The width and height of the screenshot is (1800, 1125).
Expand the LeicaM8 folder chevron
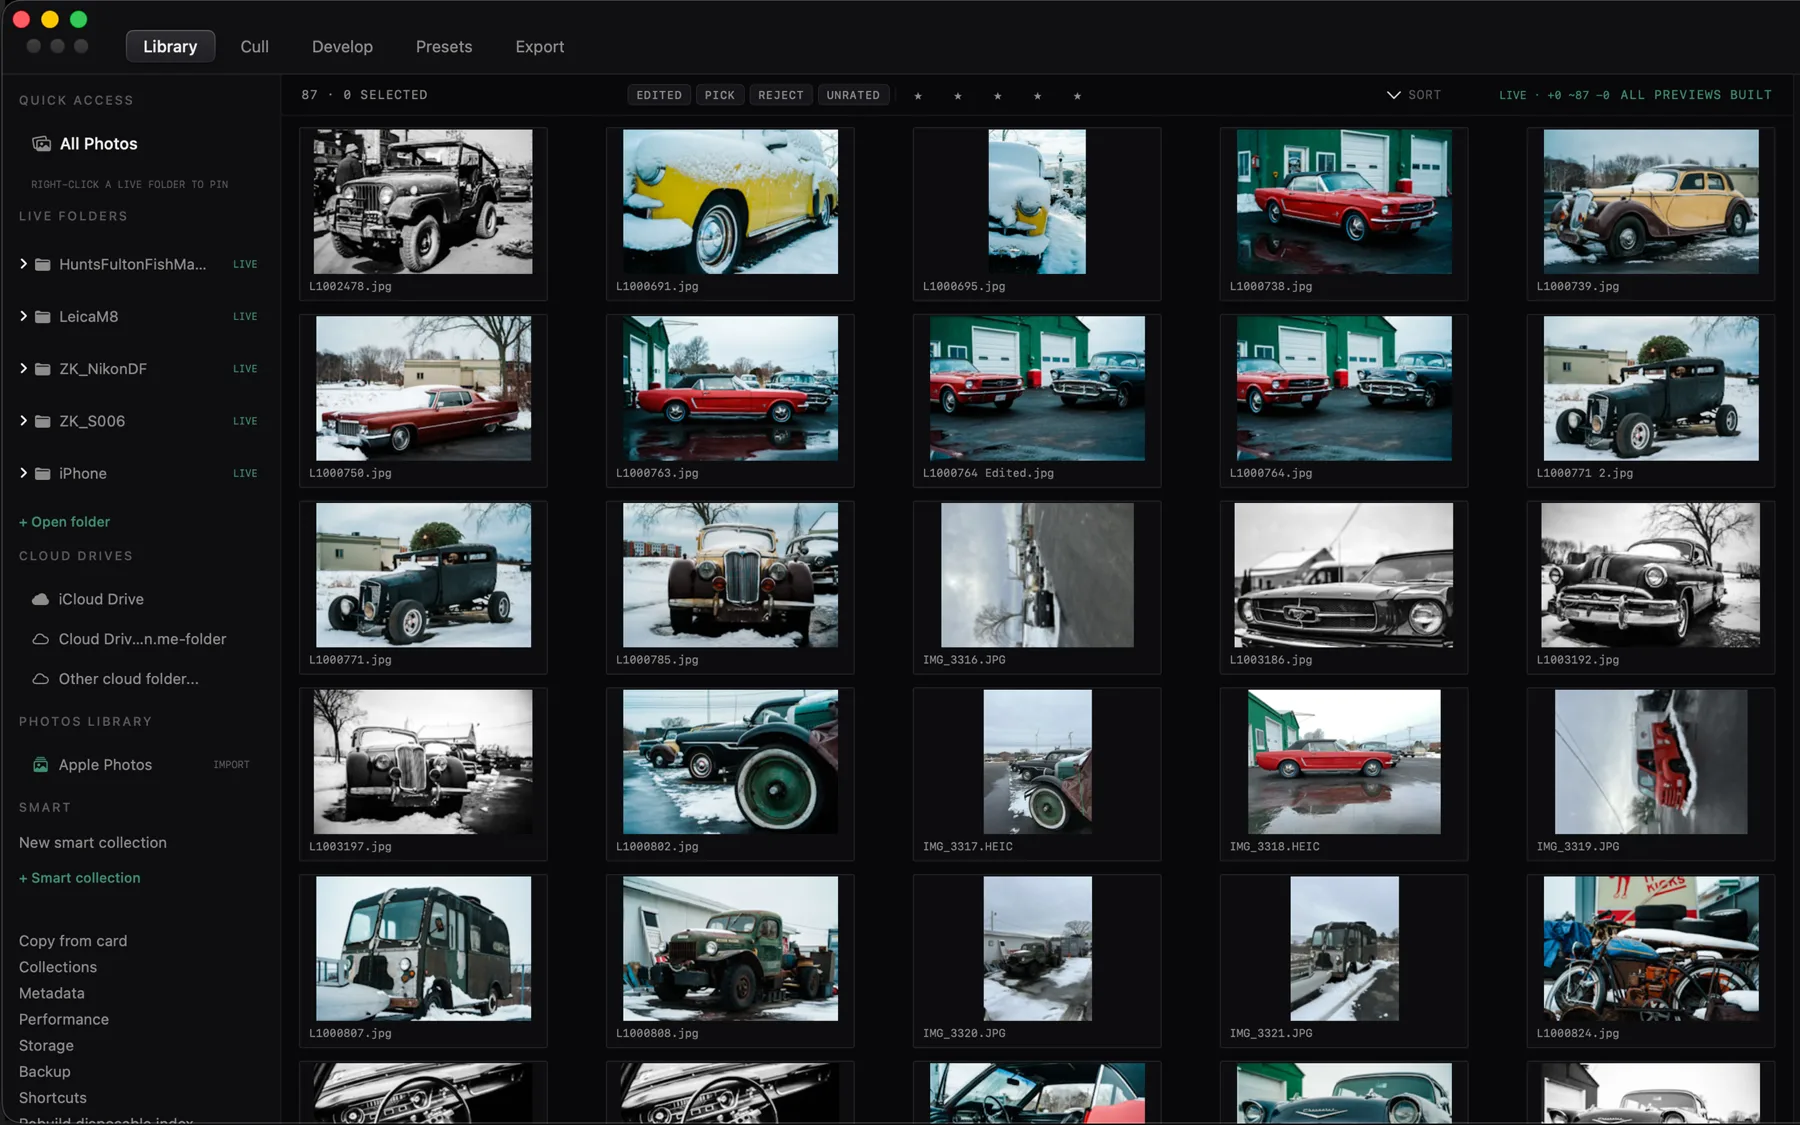[x=23, y=316]
